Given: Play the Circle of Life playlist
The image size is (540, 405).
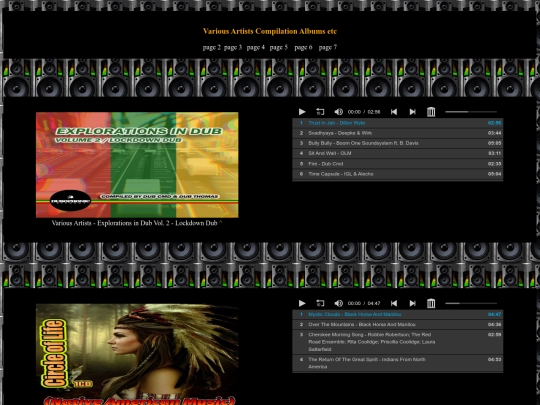Looking at the screenshot, I should tap(302, 303).
